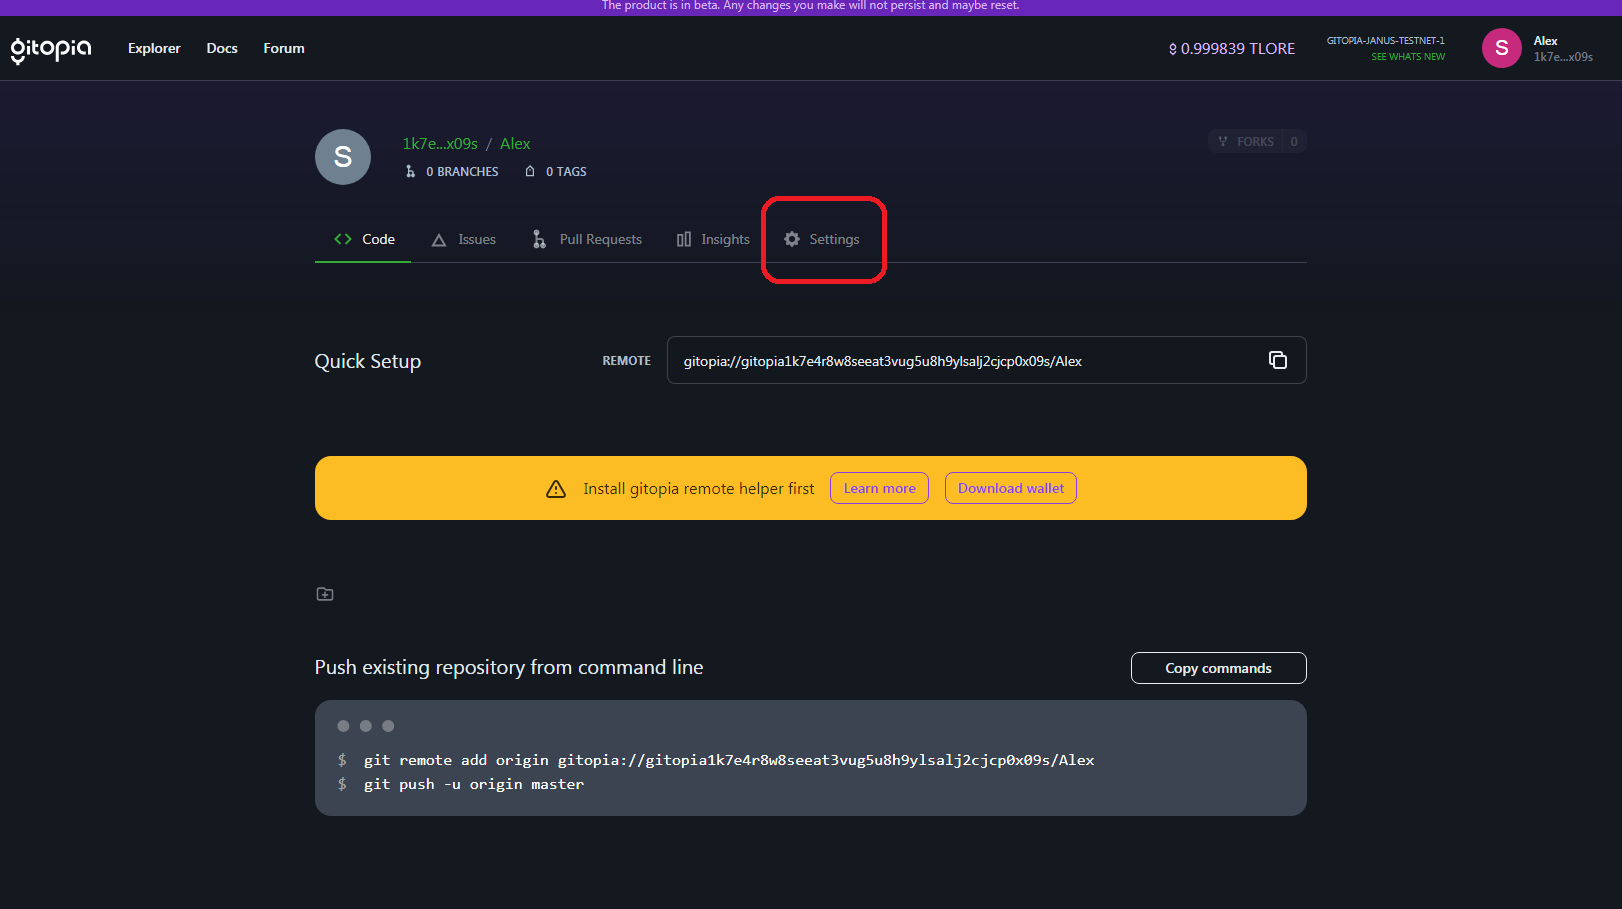Open the Alex repository name link

515,144
